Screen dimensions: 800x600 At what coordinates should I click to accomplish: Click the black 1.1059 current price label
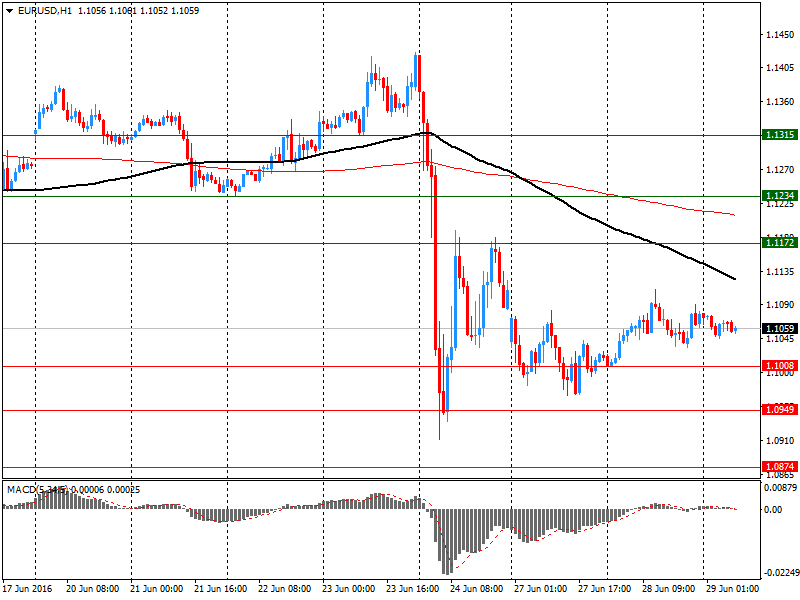[x=780, y=329]
